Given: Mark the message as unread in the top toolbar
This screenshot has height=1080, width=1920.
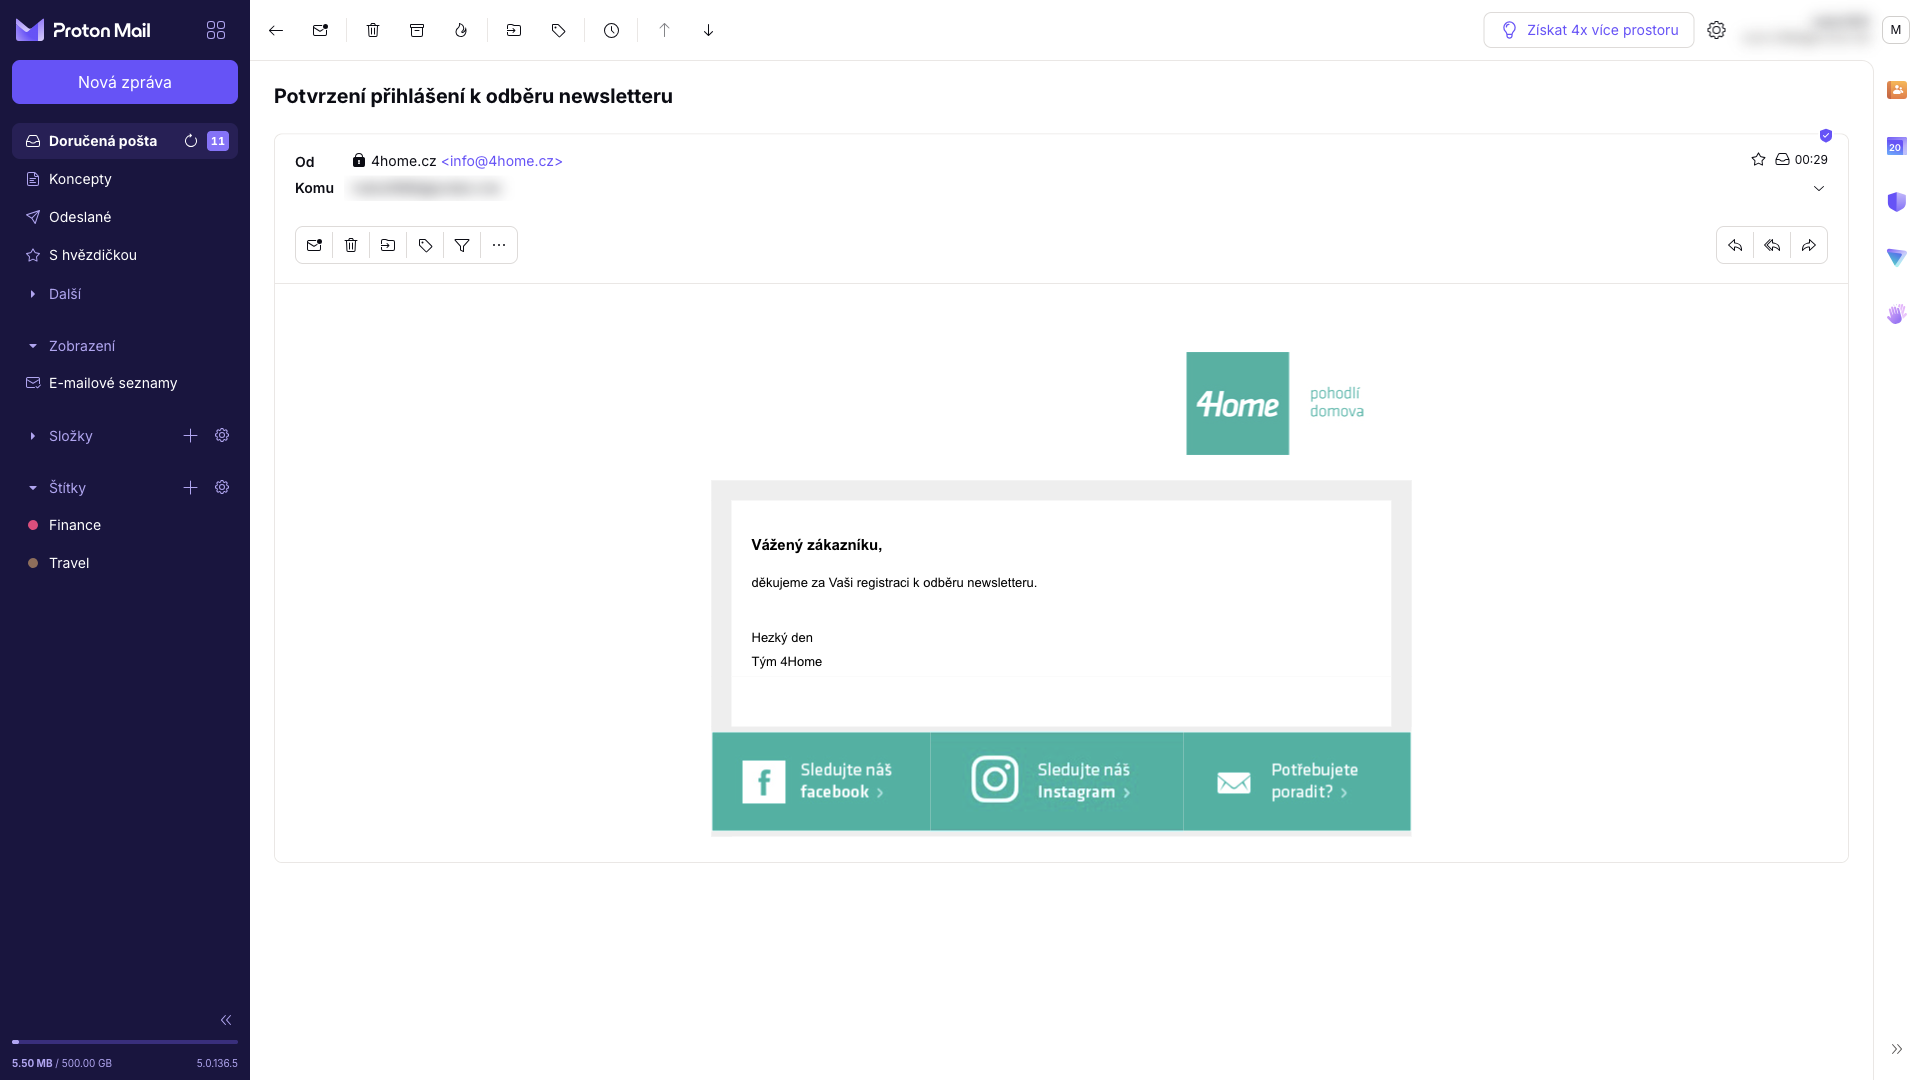Looking at the screenshot, I should pos(320,30).
